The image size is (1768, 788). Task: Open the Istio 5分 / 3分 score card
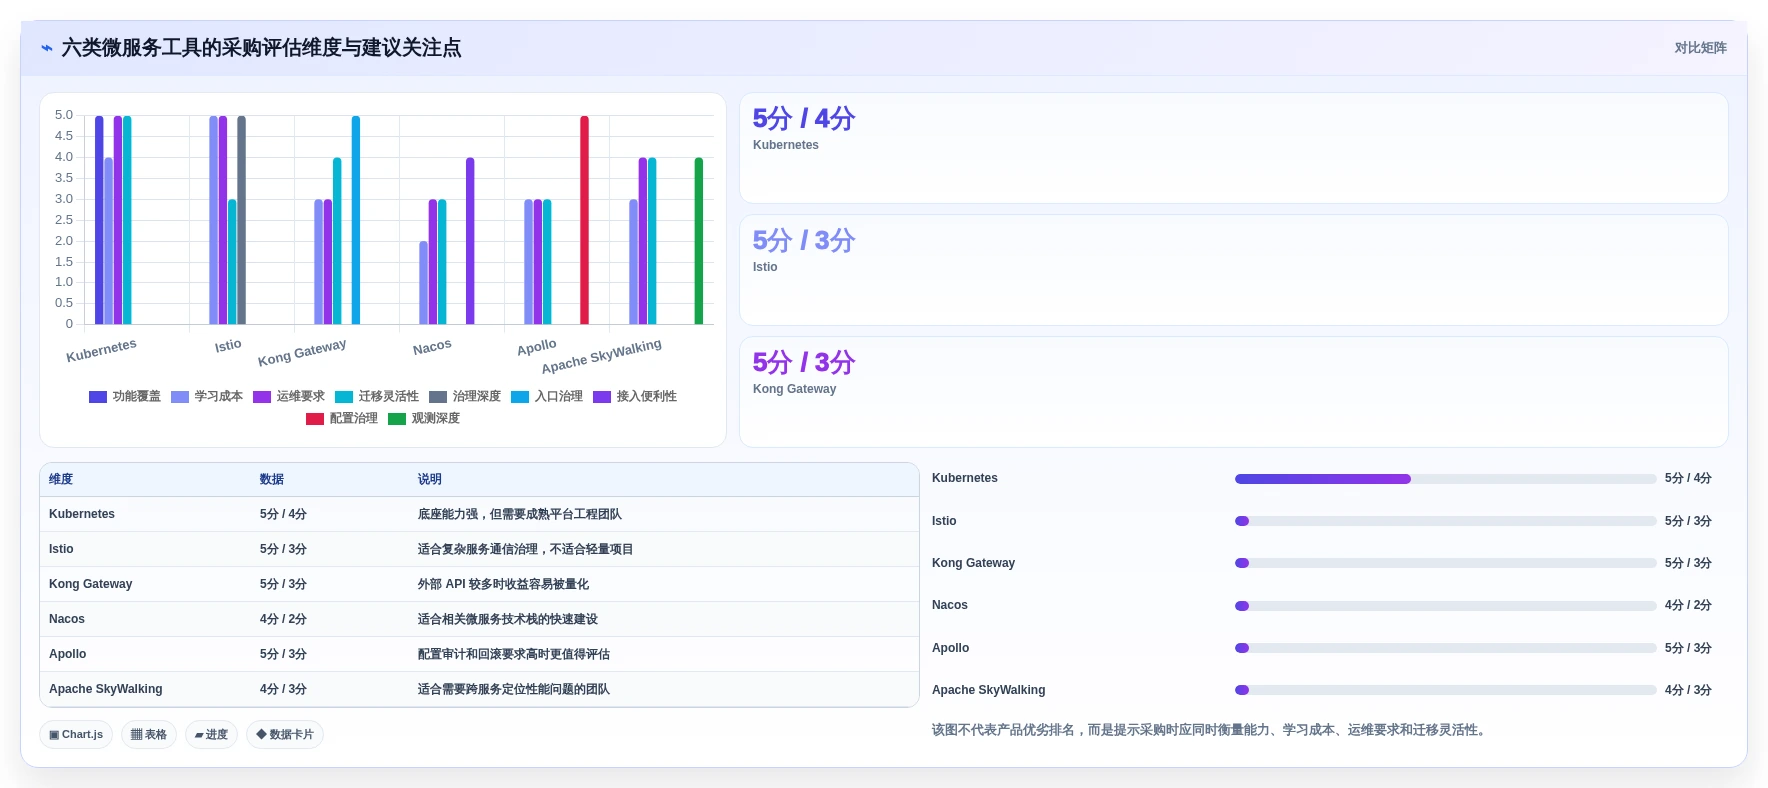pos(1233,270)
